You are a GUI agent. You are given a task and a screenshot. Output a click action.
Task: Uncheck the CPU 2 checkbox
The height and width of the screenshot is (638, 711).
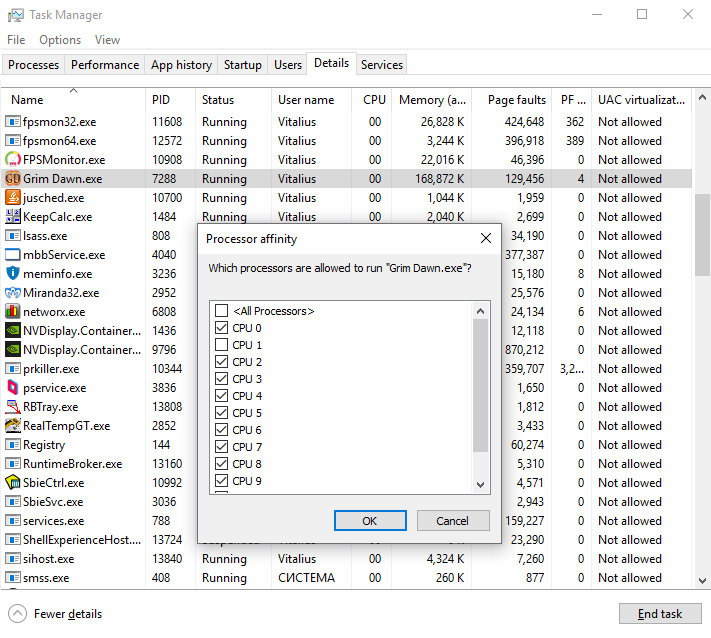pyautogui.click(x=221, y=362)
